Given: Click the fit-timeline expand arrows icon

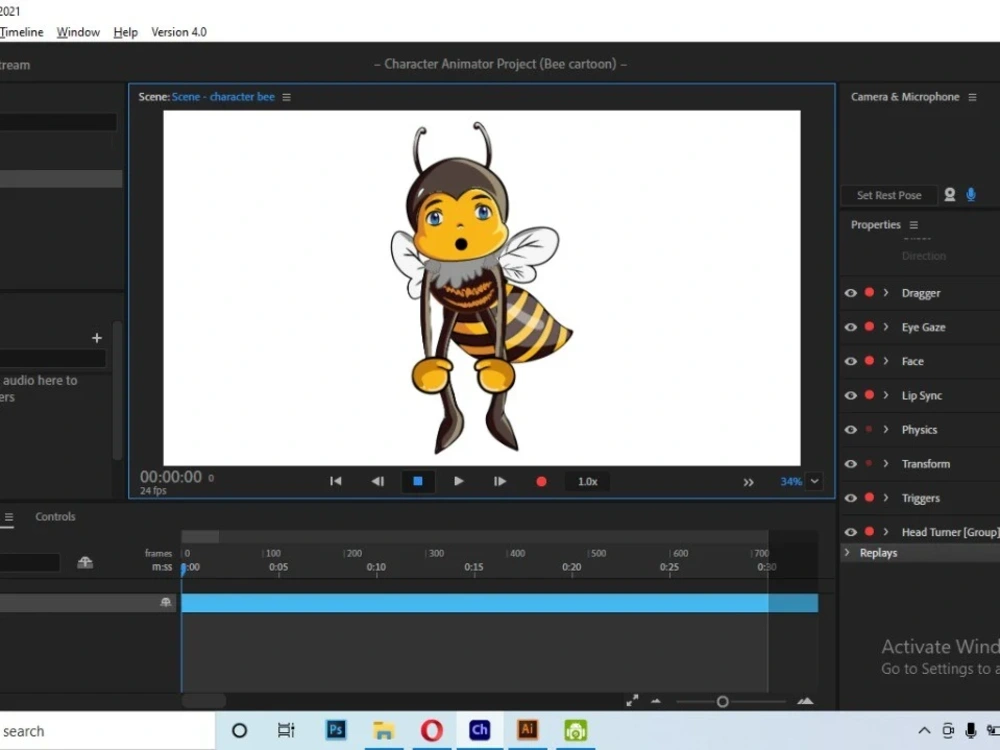Looking at the screenshot, I should [632, 701].
